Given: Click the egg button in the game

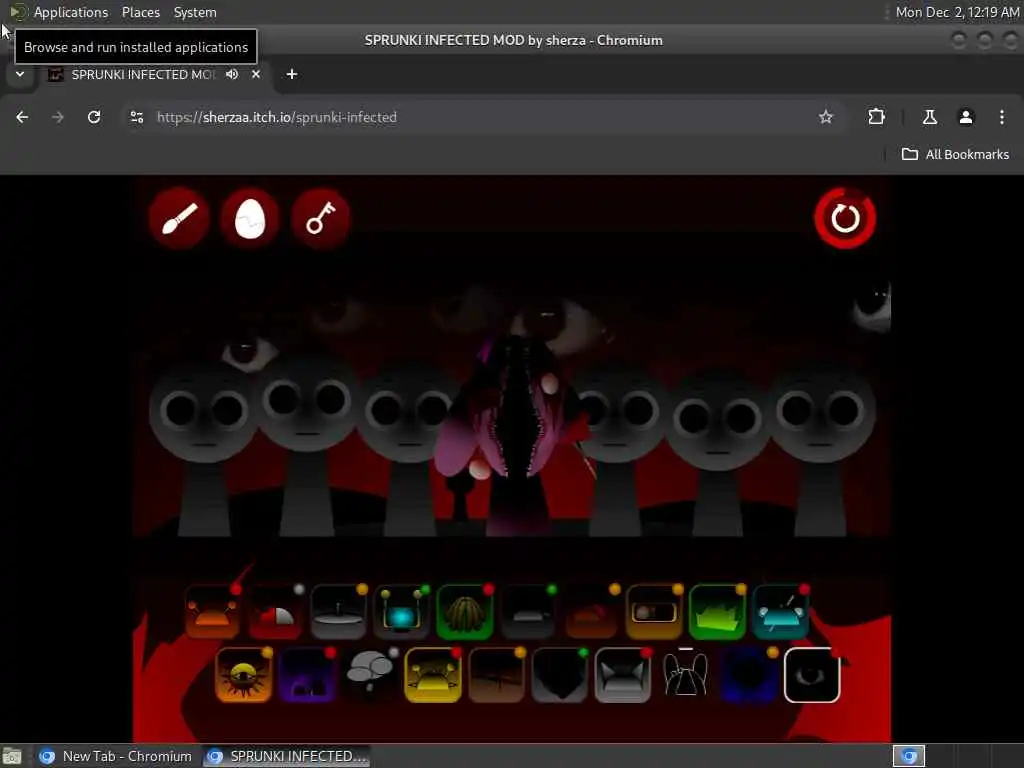Looking at the screenshot, I should pos(249,218).
